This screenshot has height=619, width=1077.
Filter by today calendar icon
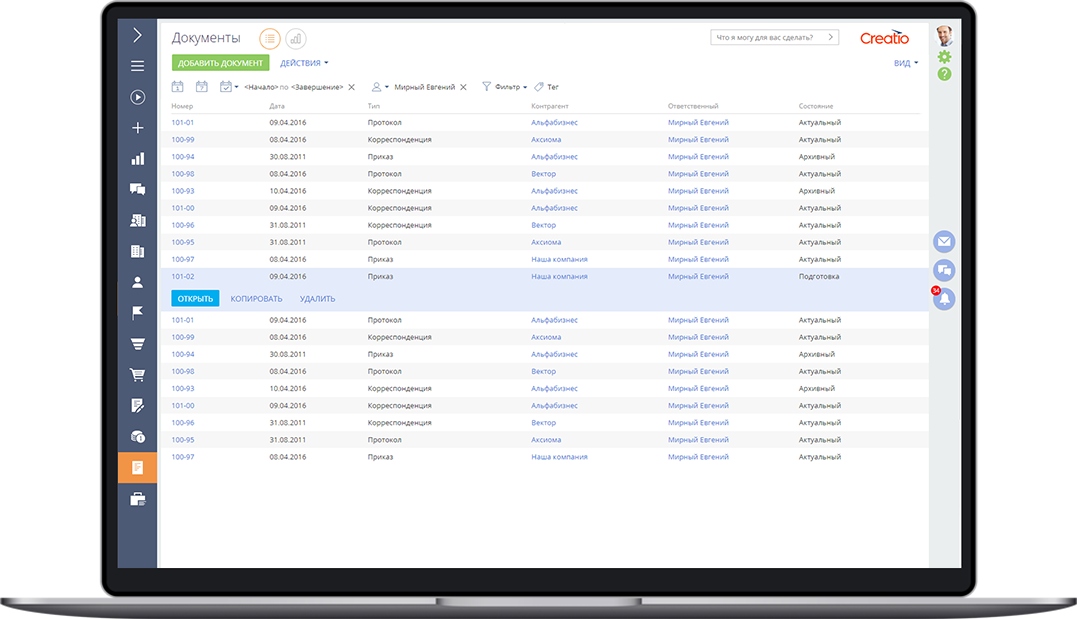coord(177,87)
